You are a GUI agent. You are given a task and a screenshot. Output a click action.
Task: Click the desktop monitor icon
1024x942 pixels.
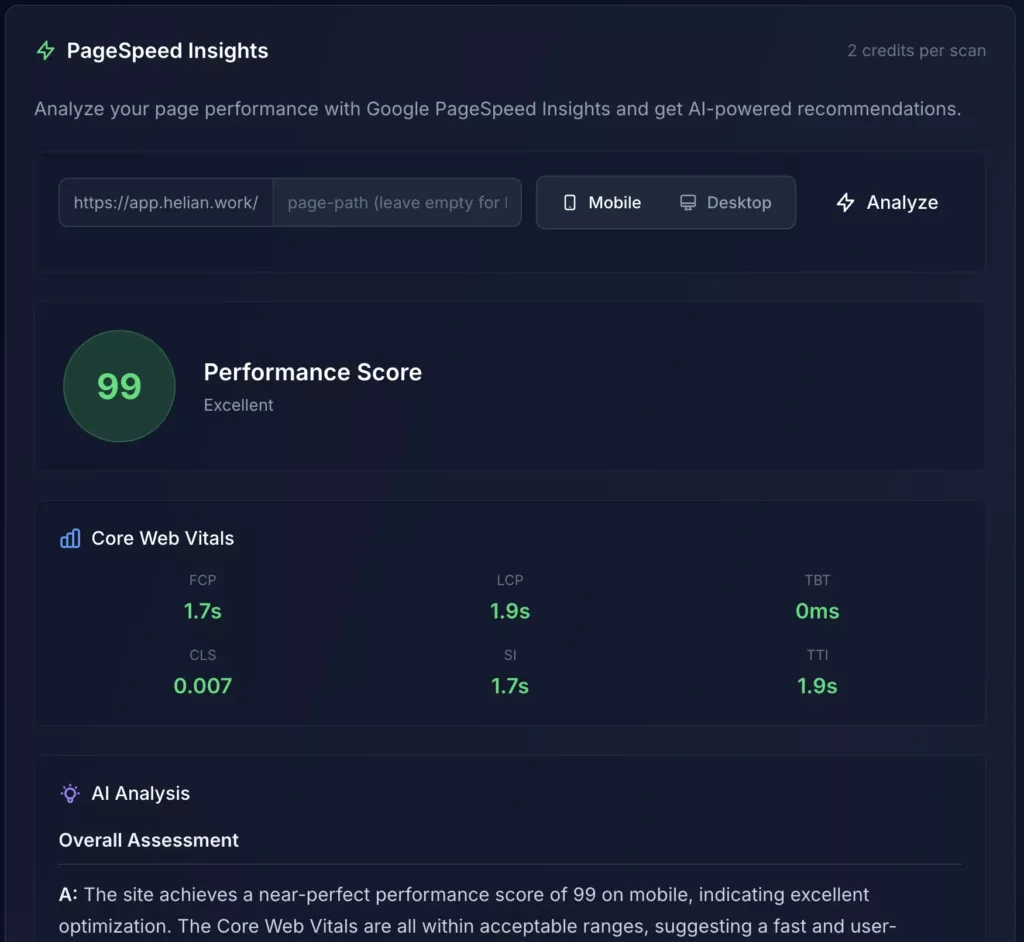[688, 203]
